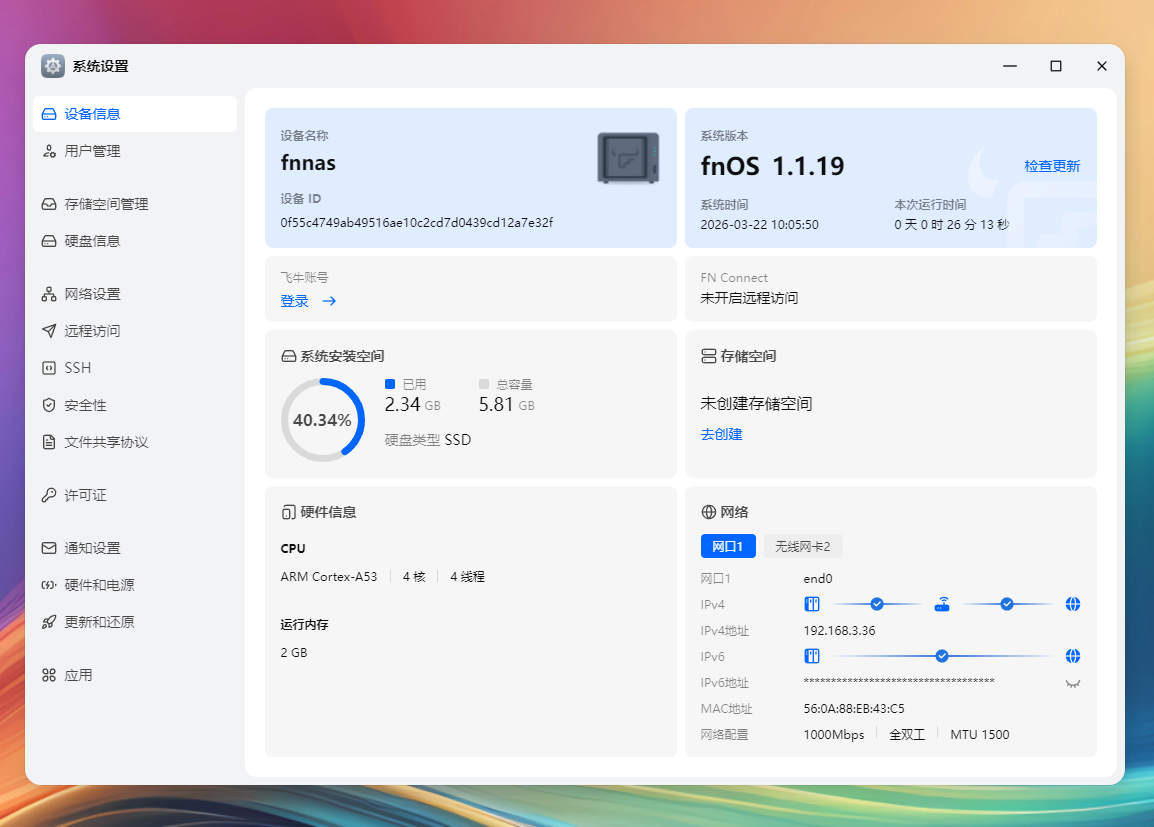Reveal hidden IPv6 address with eye icon
Viewport: 1154px width, 827px height.
[1073, 683]
